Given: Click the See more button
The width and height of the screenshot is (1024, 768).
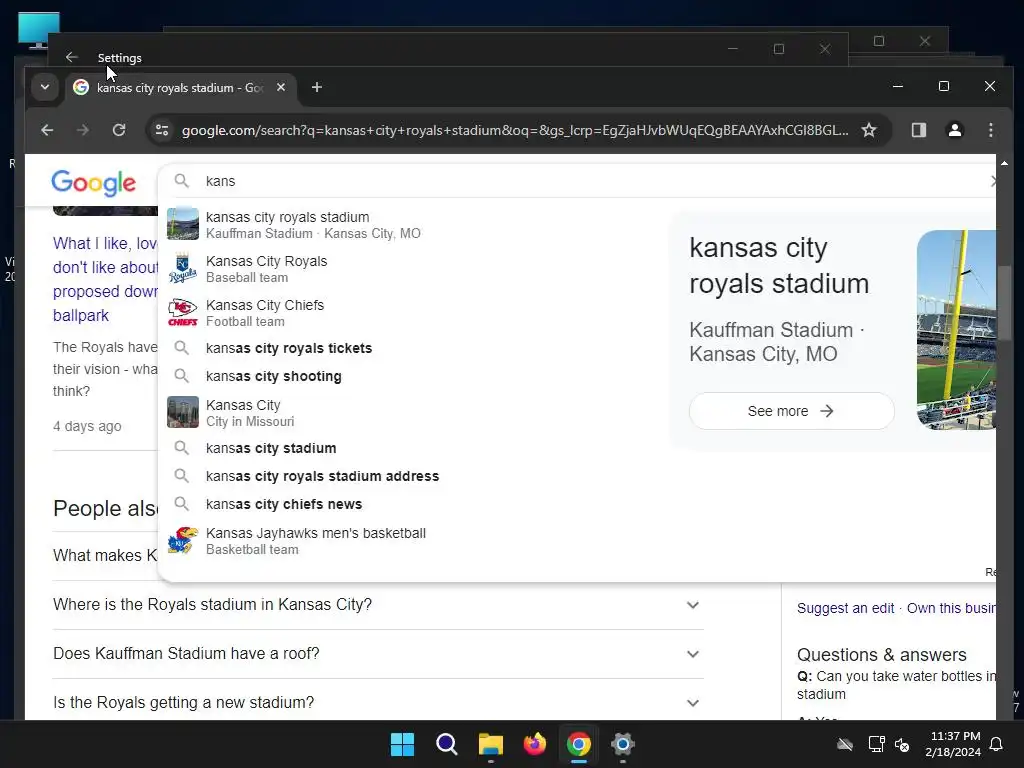Looking at the screenshot, I should tap(791, 411).
